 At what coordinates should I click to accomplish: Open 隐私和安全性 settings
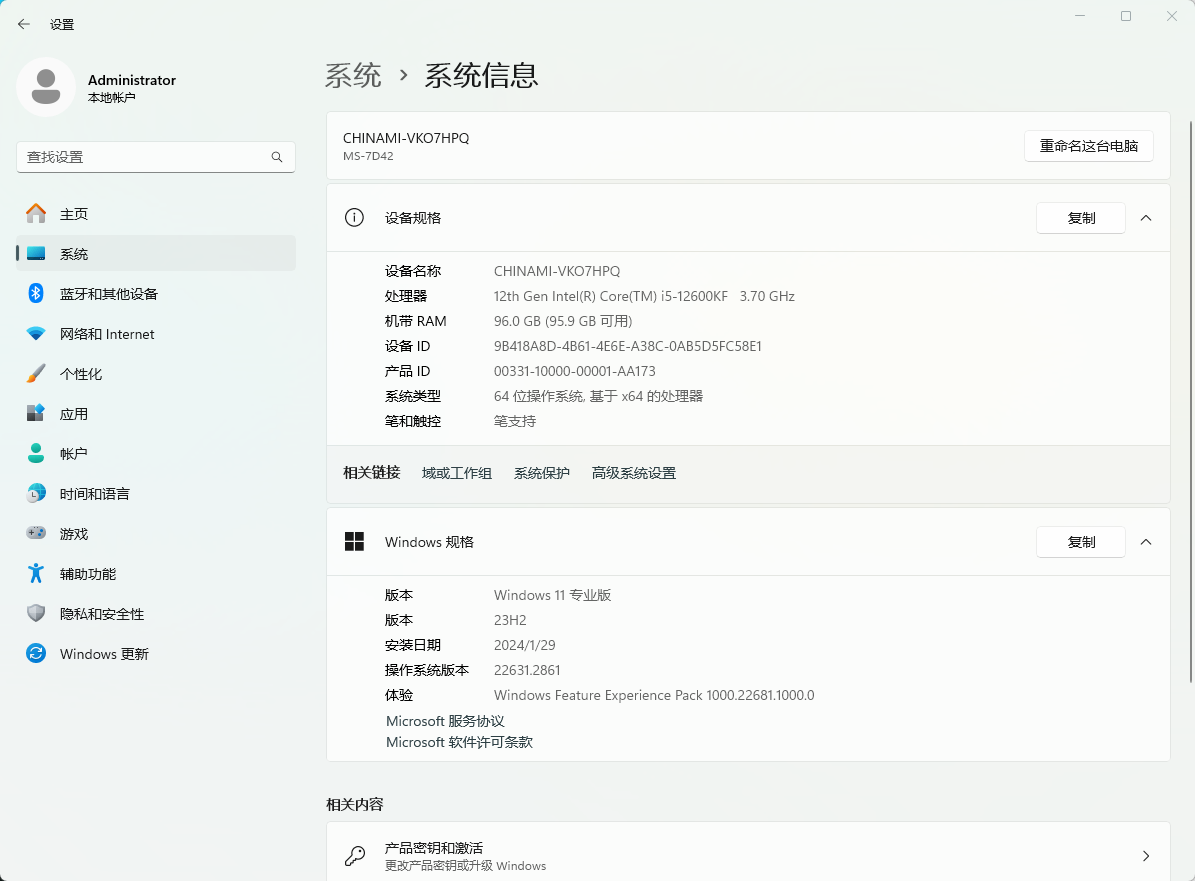tap(156, 613)
